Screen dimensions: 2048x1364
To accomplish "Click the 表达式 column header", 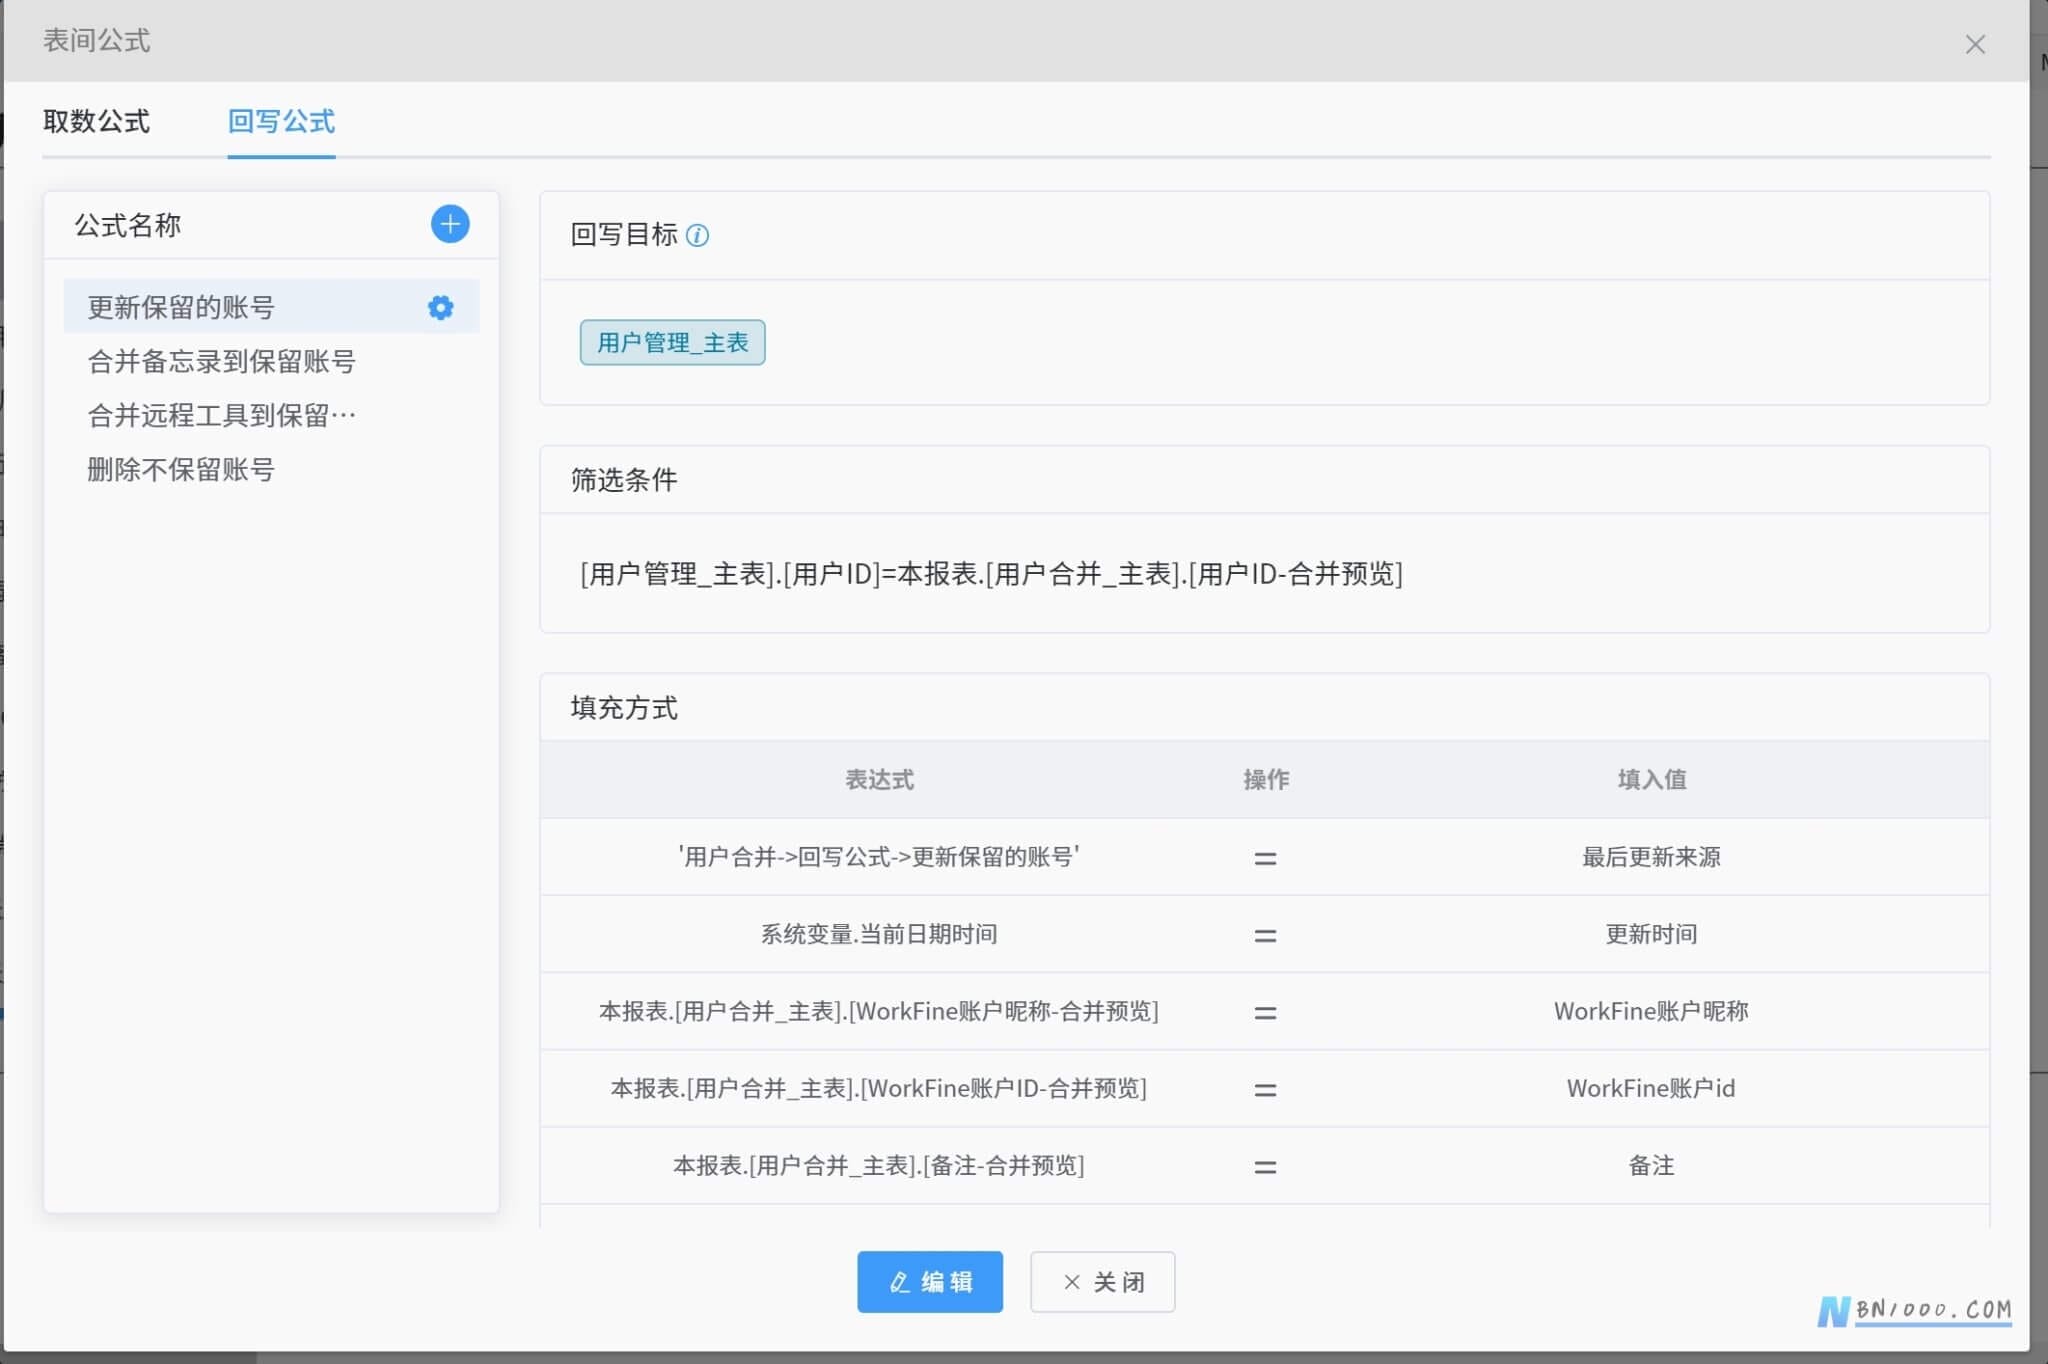I will tap(879, 779).
